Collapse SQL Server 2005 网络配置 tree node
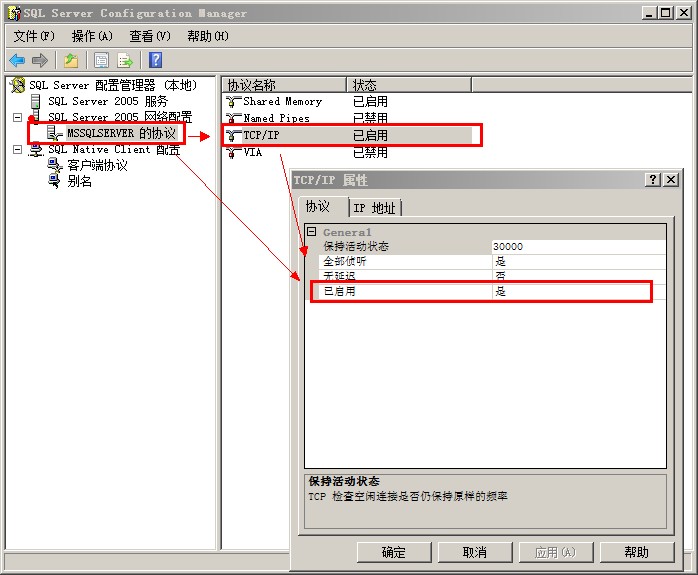 pos(17,118)
